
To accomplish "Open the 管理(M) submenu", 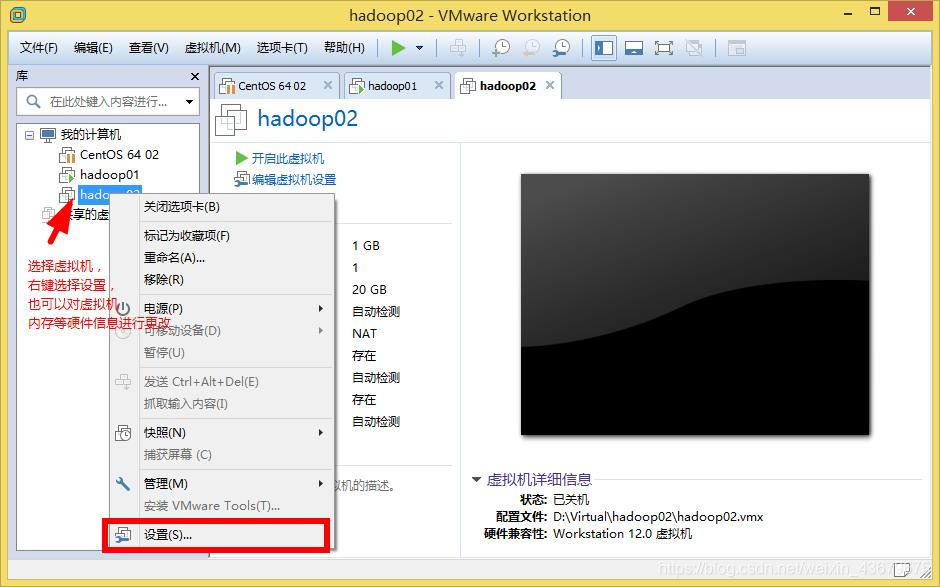I will 222,484.
